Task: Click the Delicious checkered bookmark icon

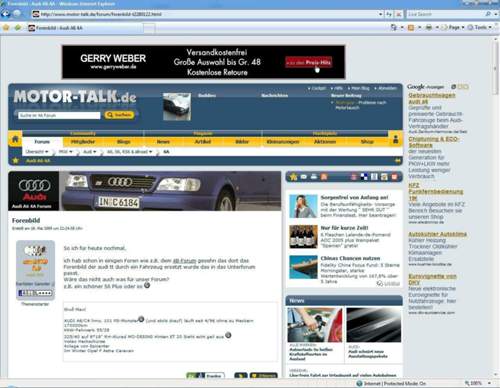Action: (364, 177)
